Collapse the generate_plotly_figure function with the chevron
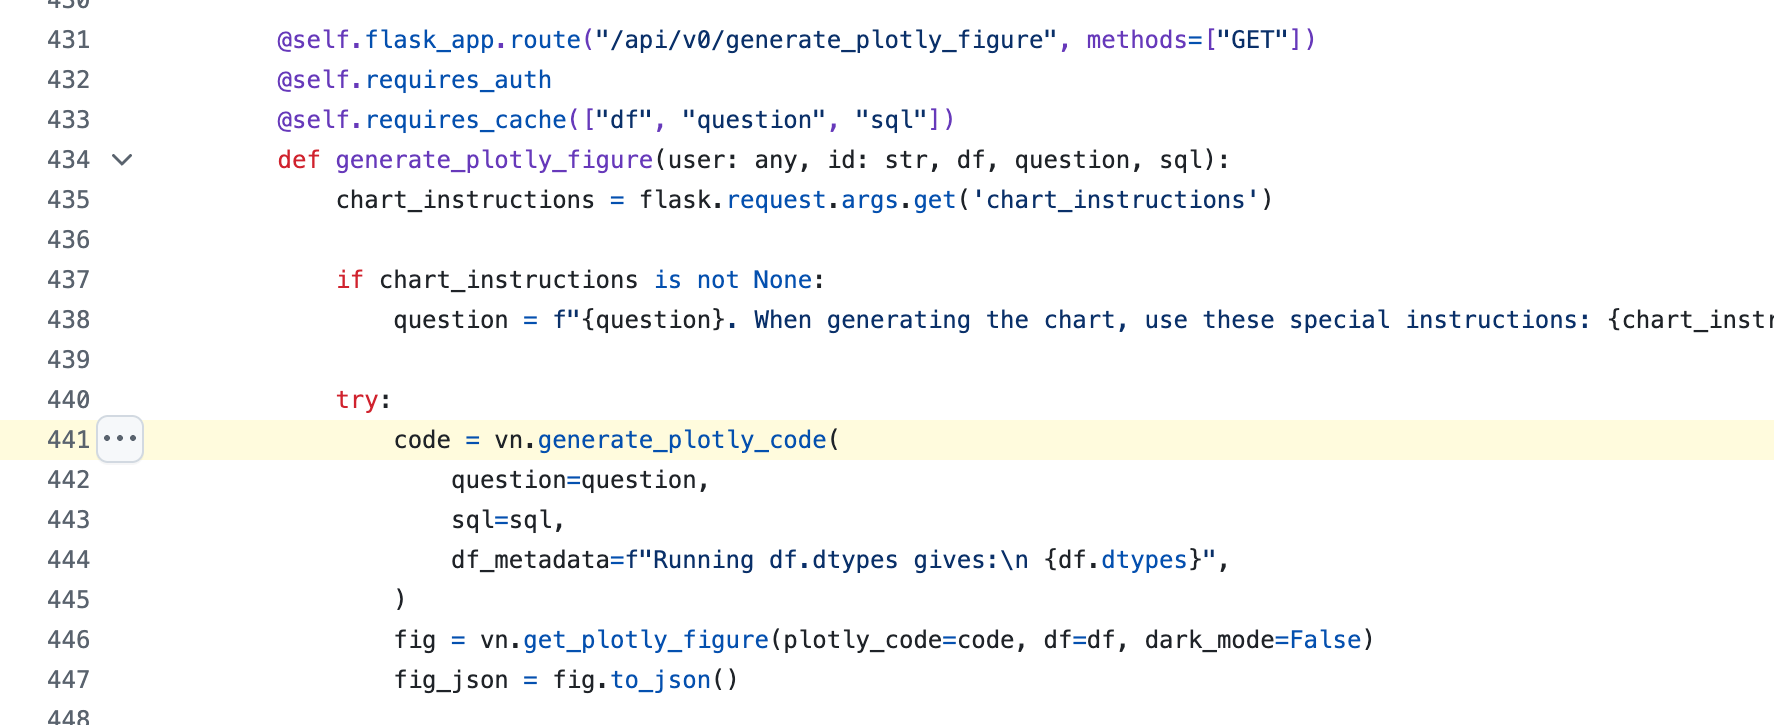Image resolution: width=1774 pixels, height=725 pixels. click(122, 160)
